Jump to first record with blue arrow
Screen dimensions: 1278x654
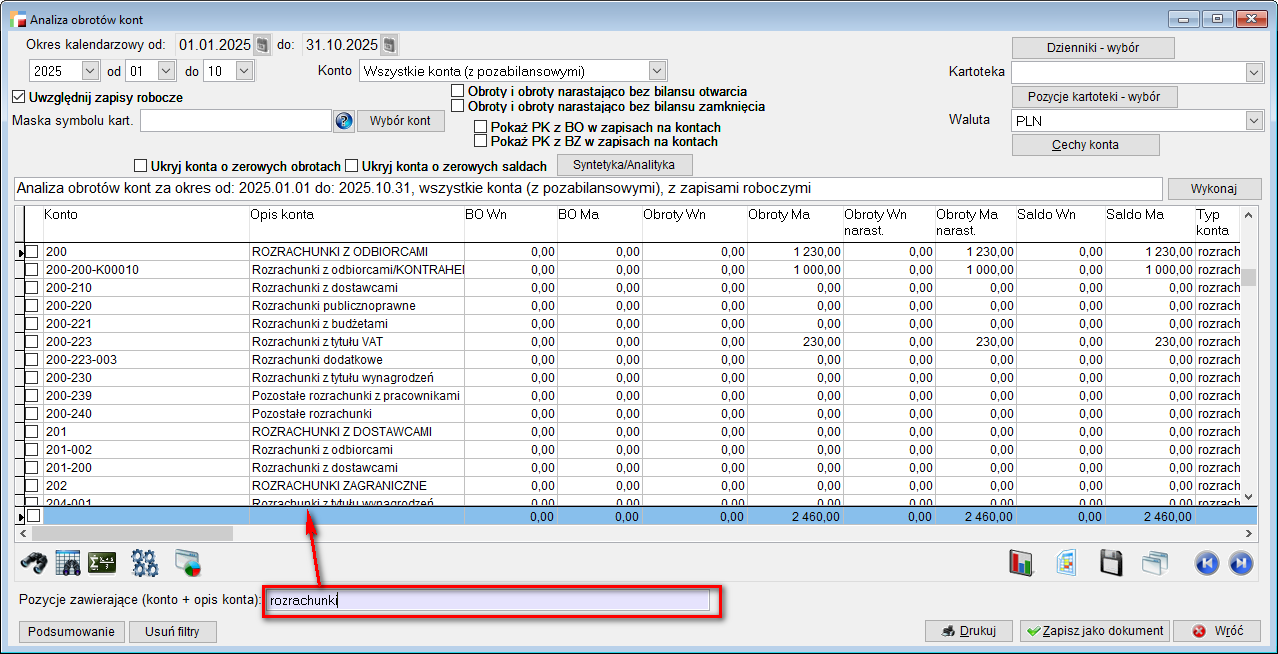coord(1207,563)
